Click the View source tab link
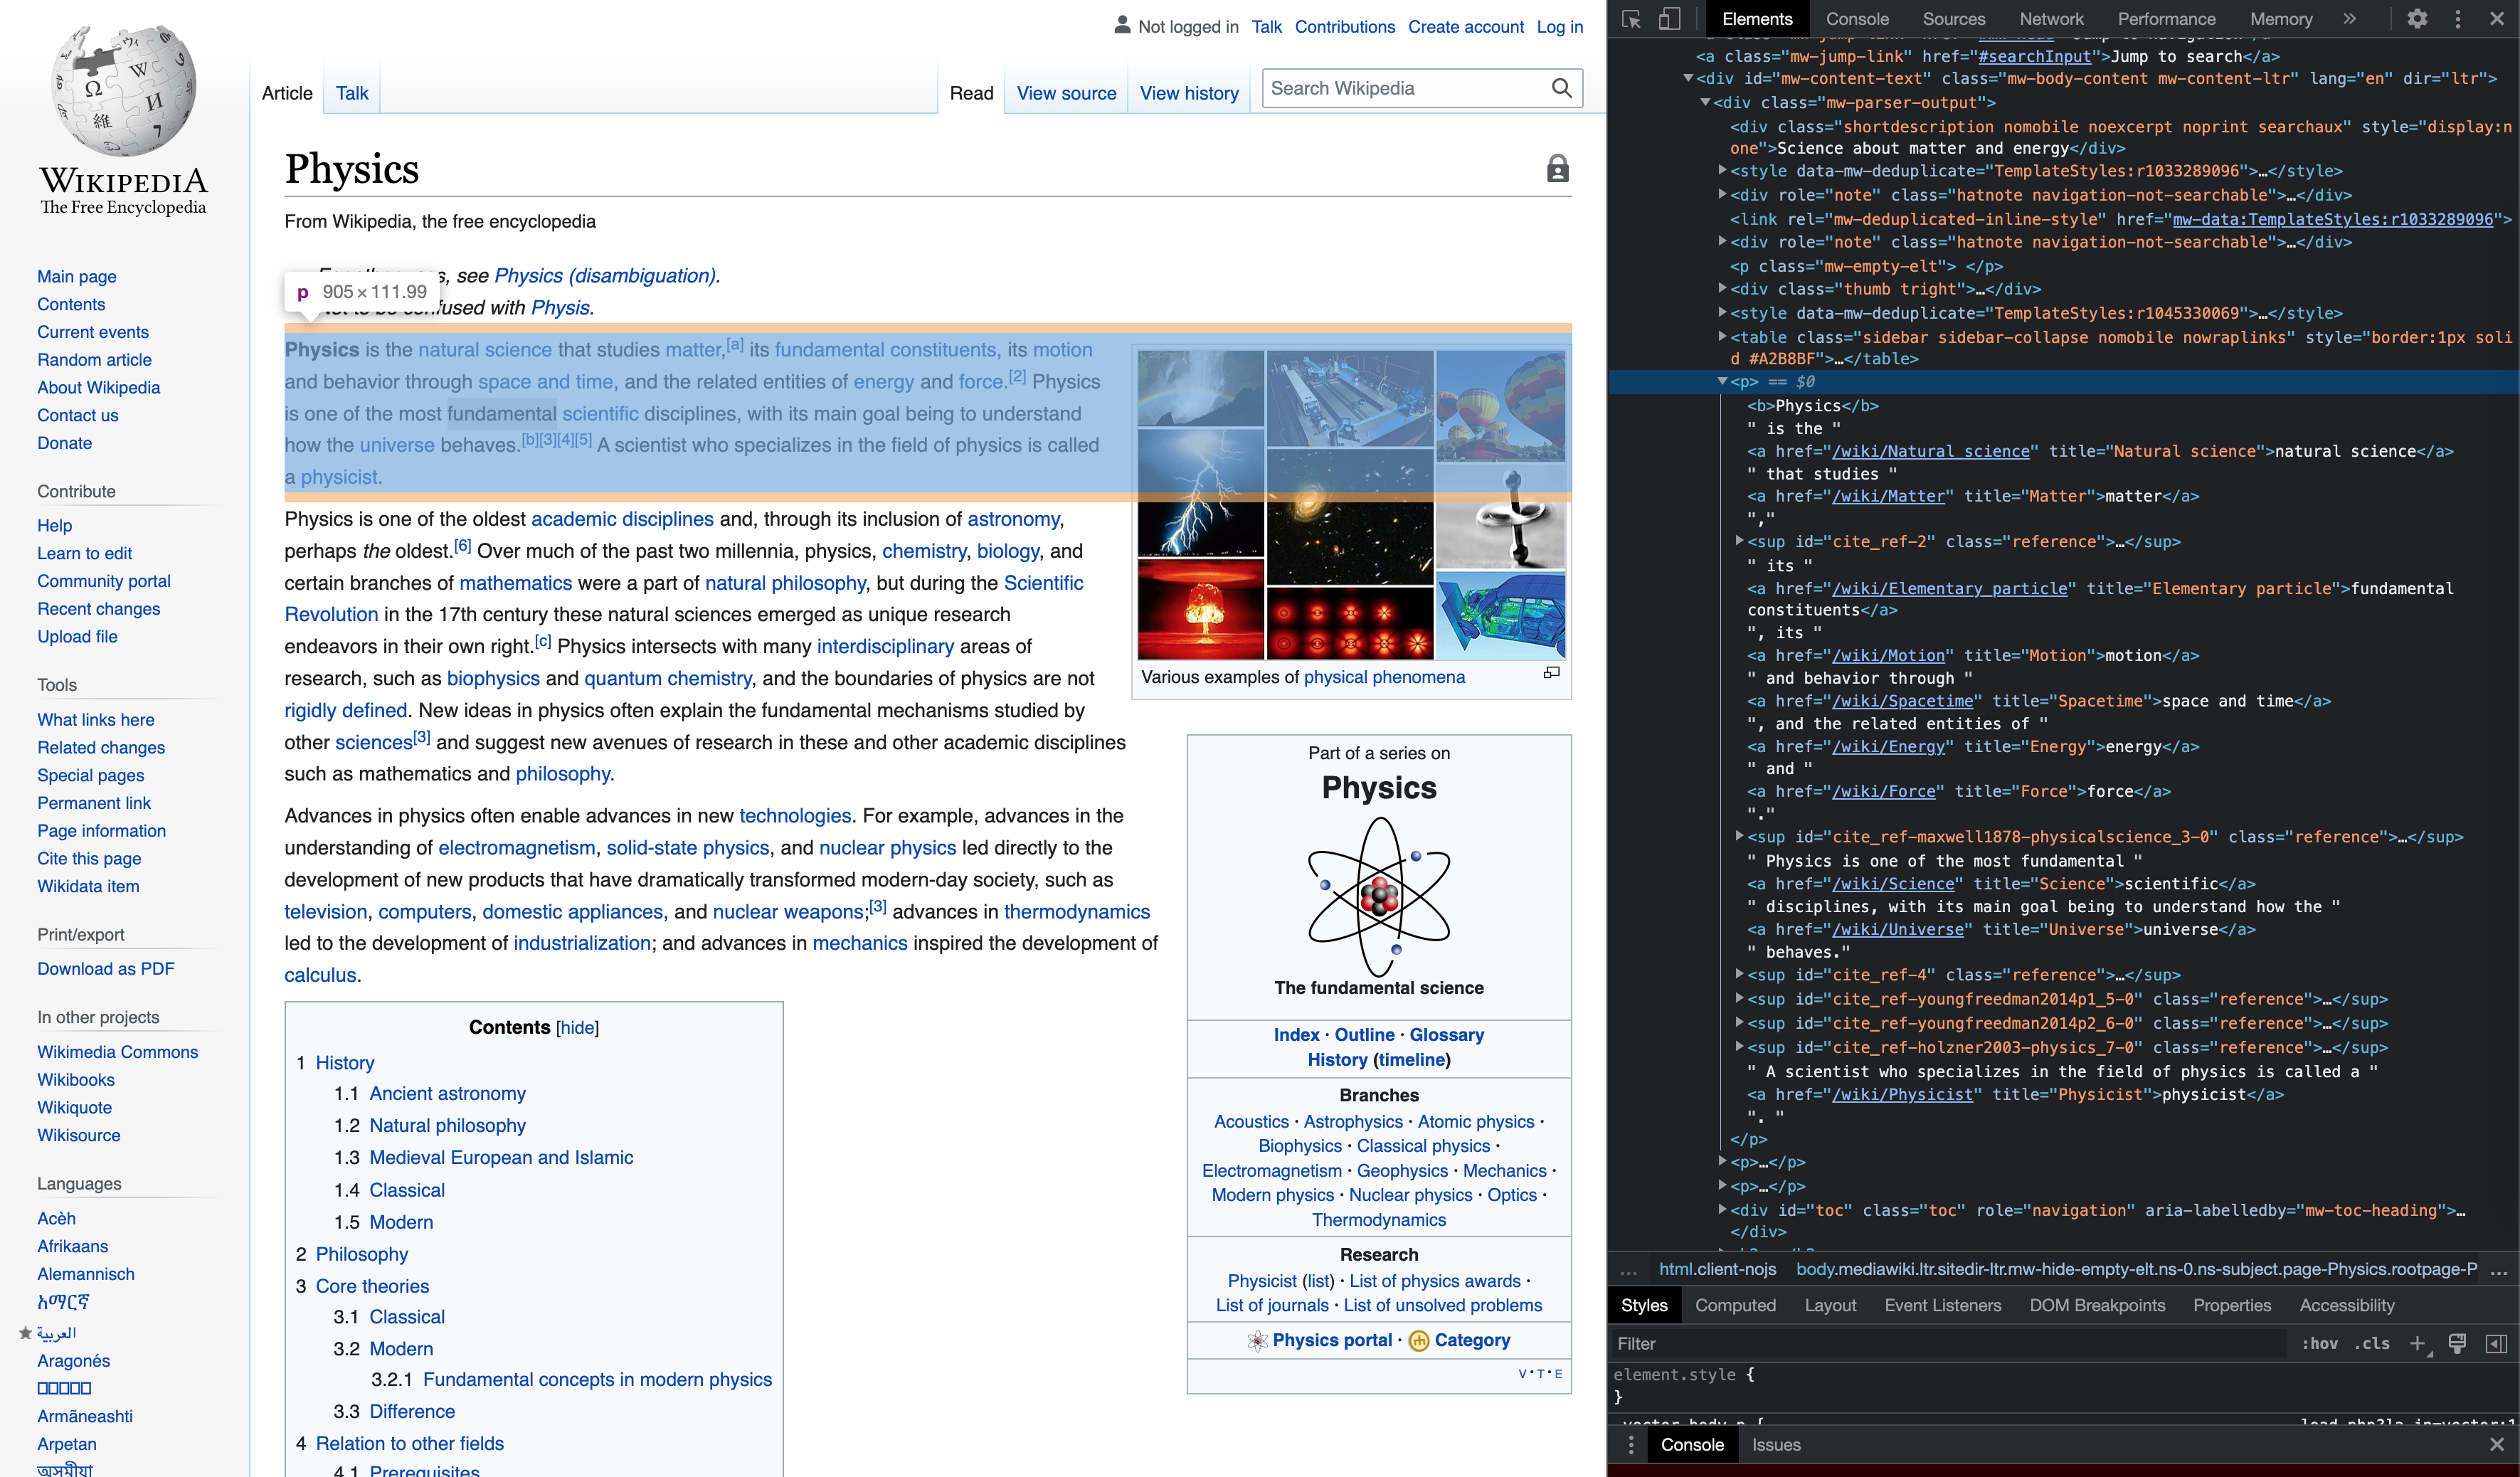The height and width of the screenshot is (1477, 2520). 1065,93
